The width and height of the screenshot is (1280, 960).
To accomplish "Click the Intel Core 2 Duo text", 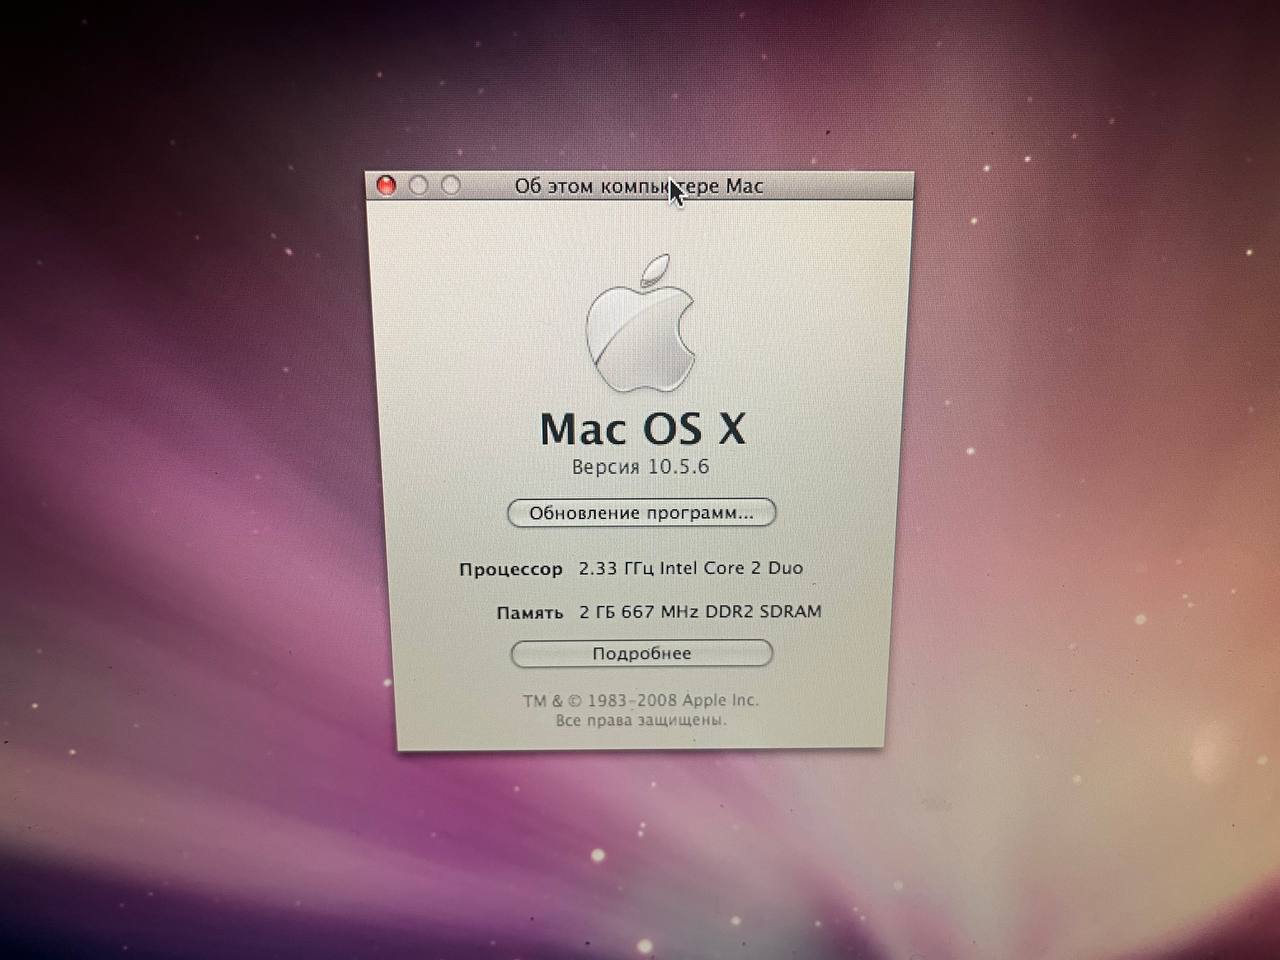I will [731, 568].
